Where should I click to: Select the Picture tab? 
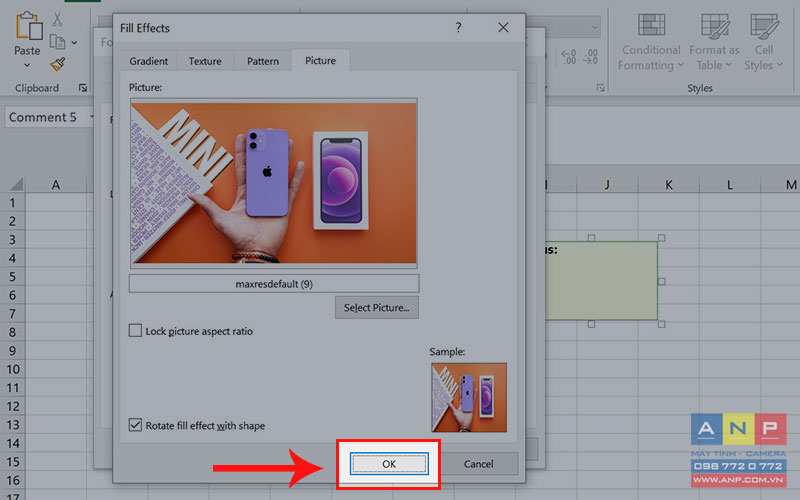[x=320, y=60]
